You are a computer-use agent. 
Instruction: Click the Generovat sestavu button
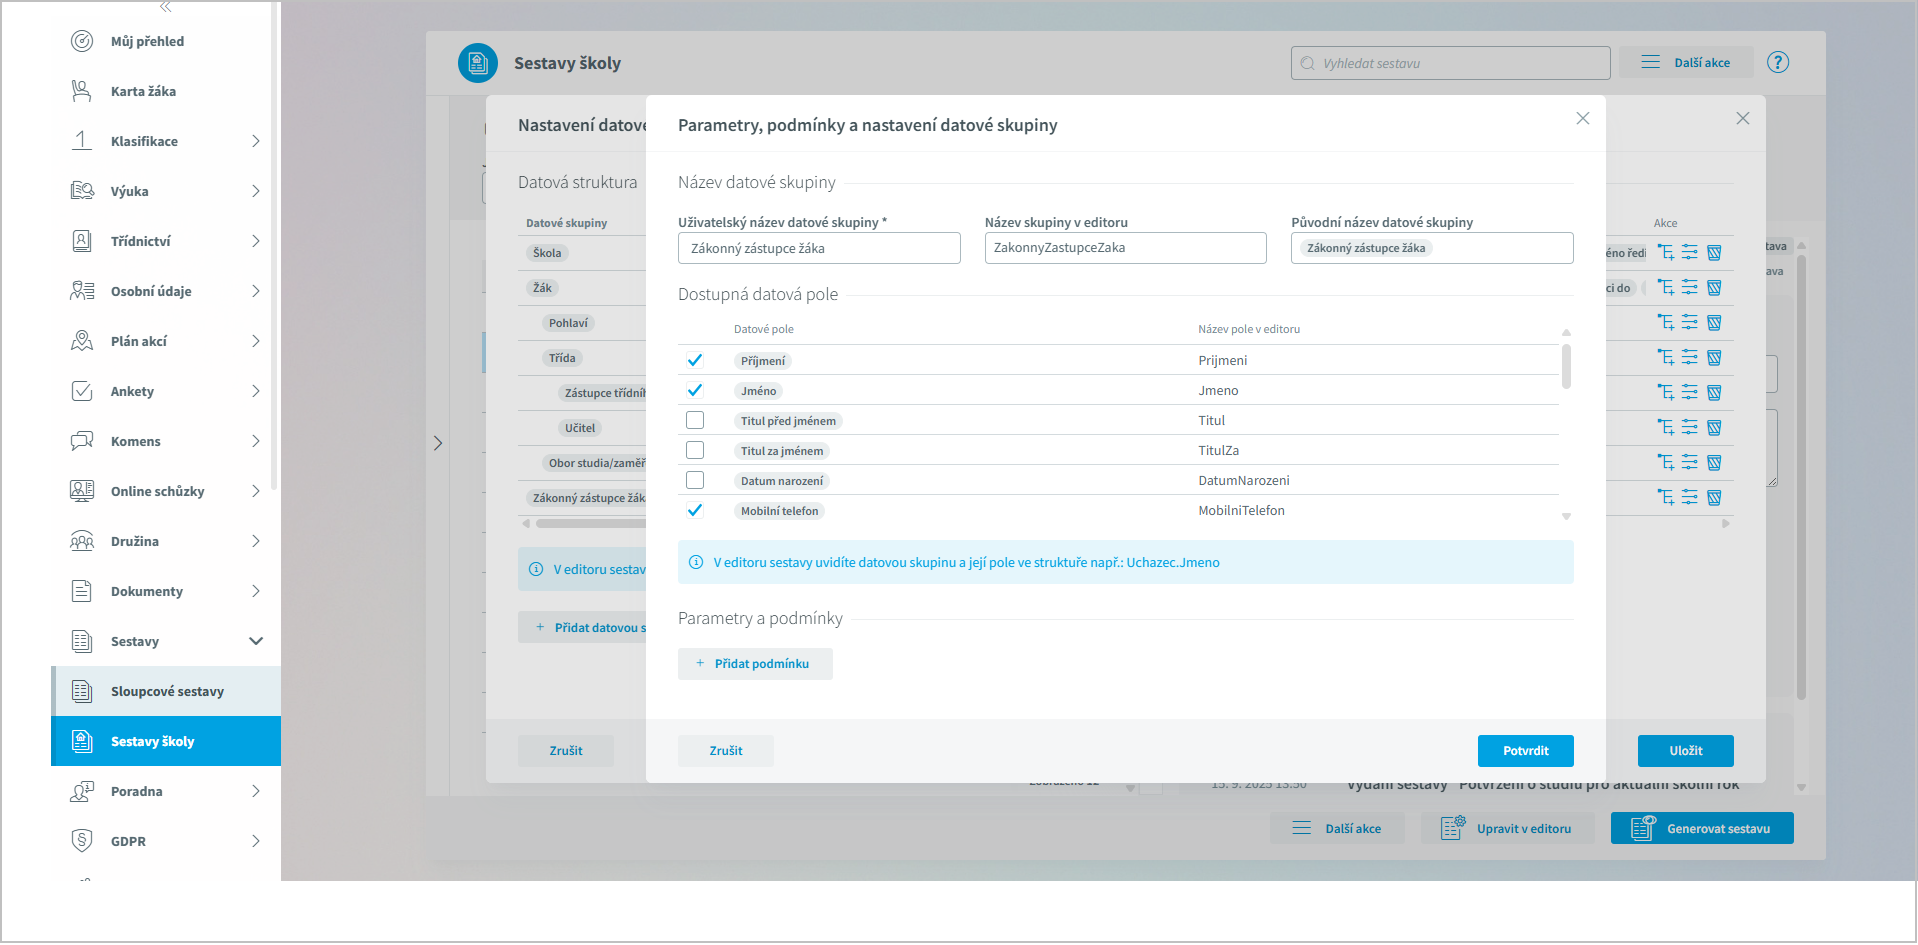coord(1701,828)
